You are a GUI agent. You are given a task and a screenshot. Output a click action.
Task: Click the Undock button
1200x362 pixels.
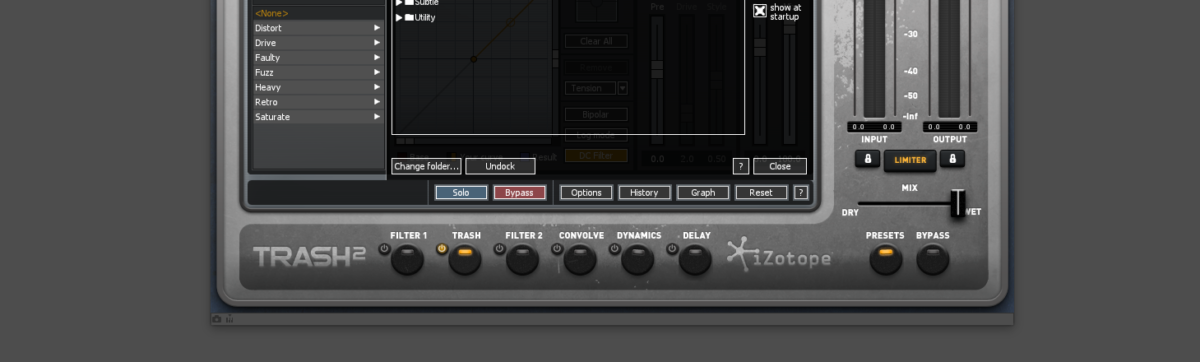pyautogui.click(x=500, y=166)
